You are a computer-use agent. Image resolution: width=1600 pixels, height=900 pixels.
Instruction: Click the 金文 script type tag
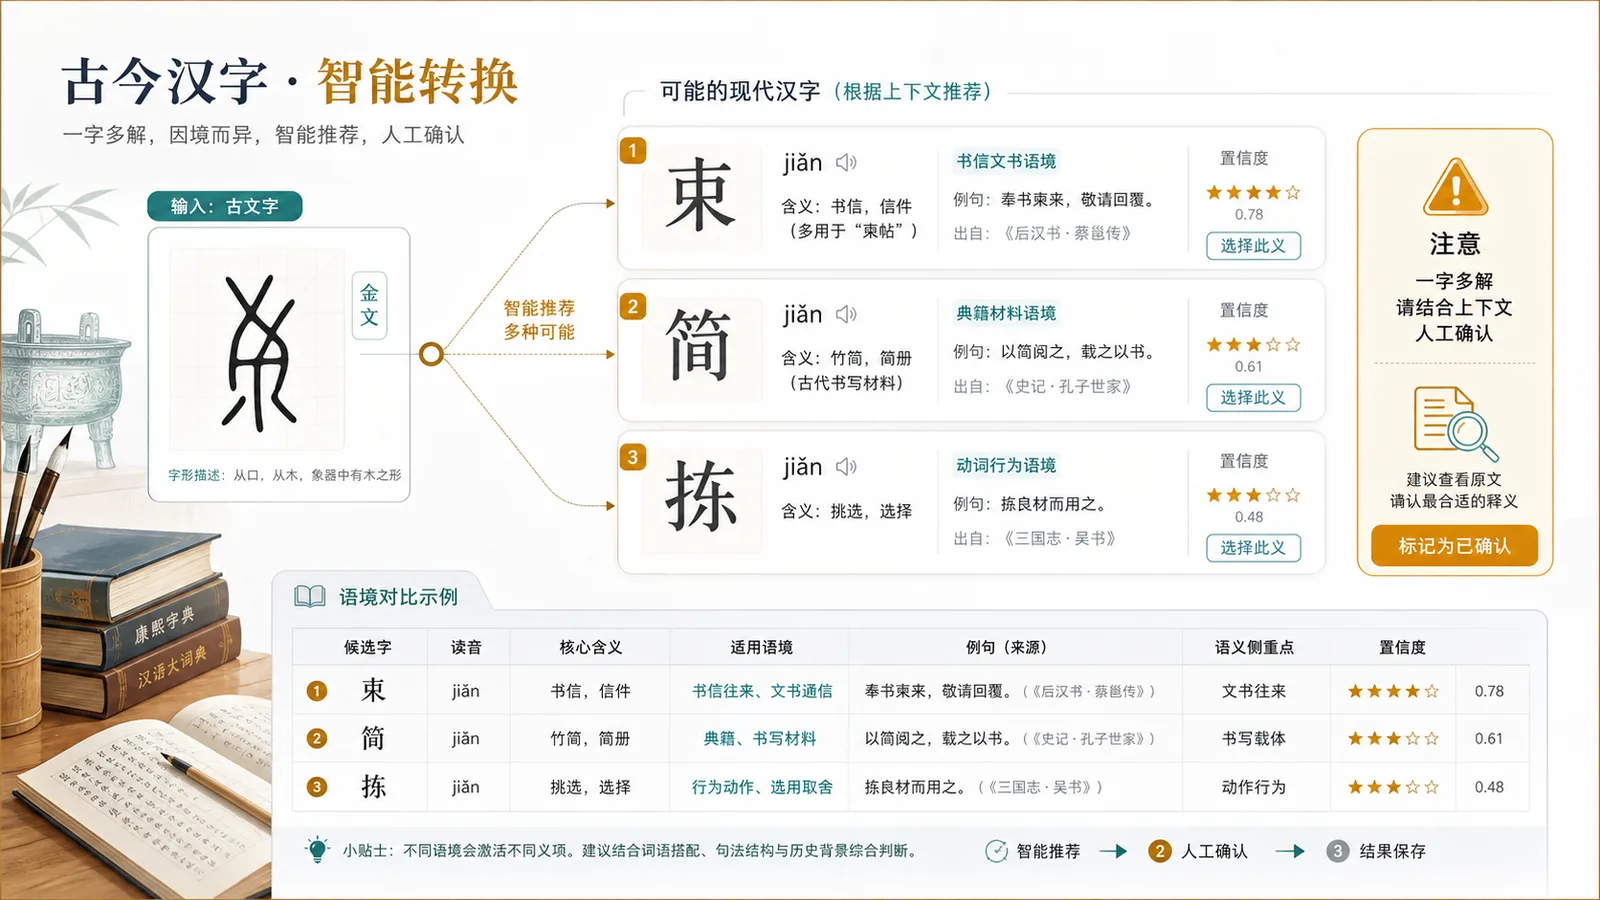[x=369, y=305]
